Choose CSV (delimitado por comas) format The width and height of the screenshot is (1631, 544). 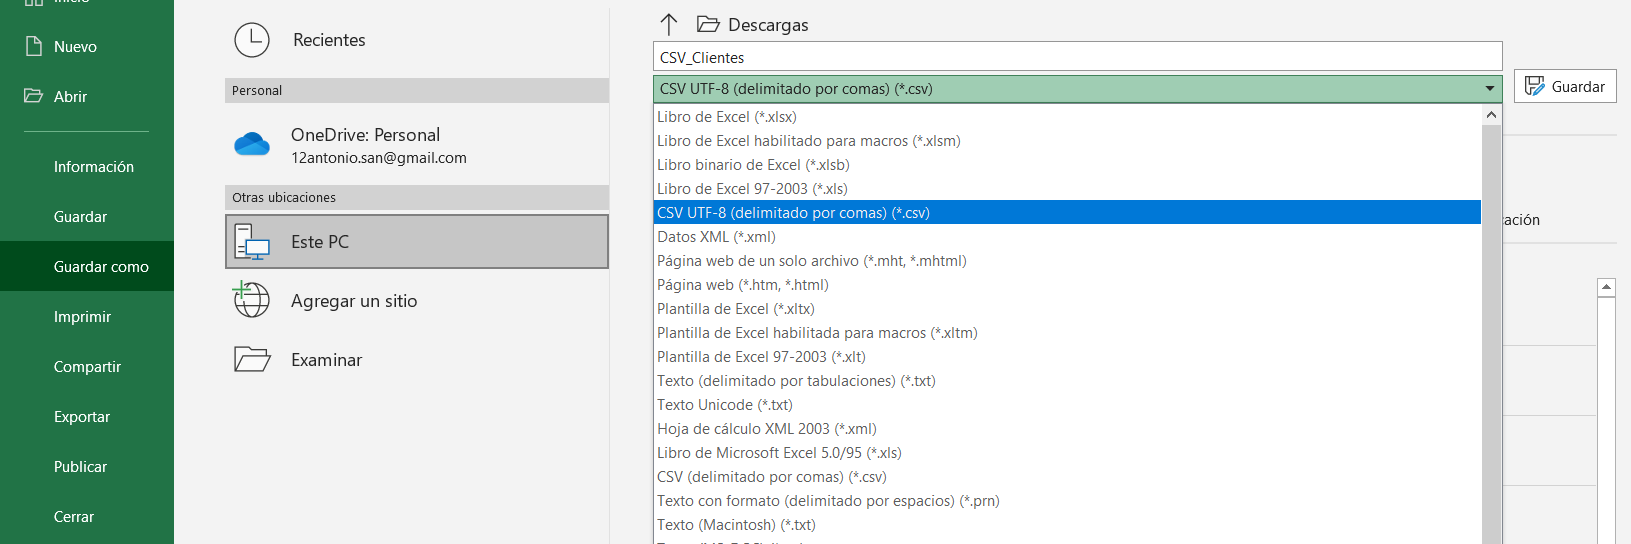pos(1067,477)
